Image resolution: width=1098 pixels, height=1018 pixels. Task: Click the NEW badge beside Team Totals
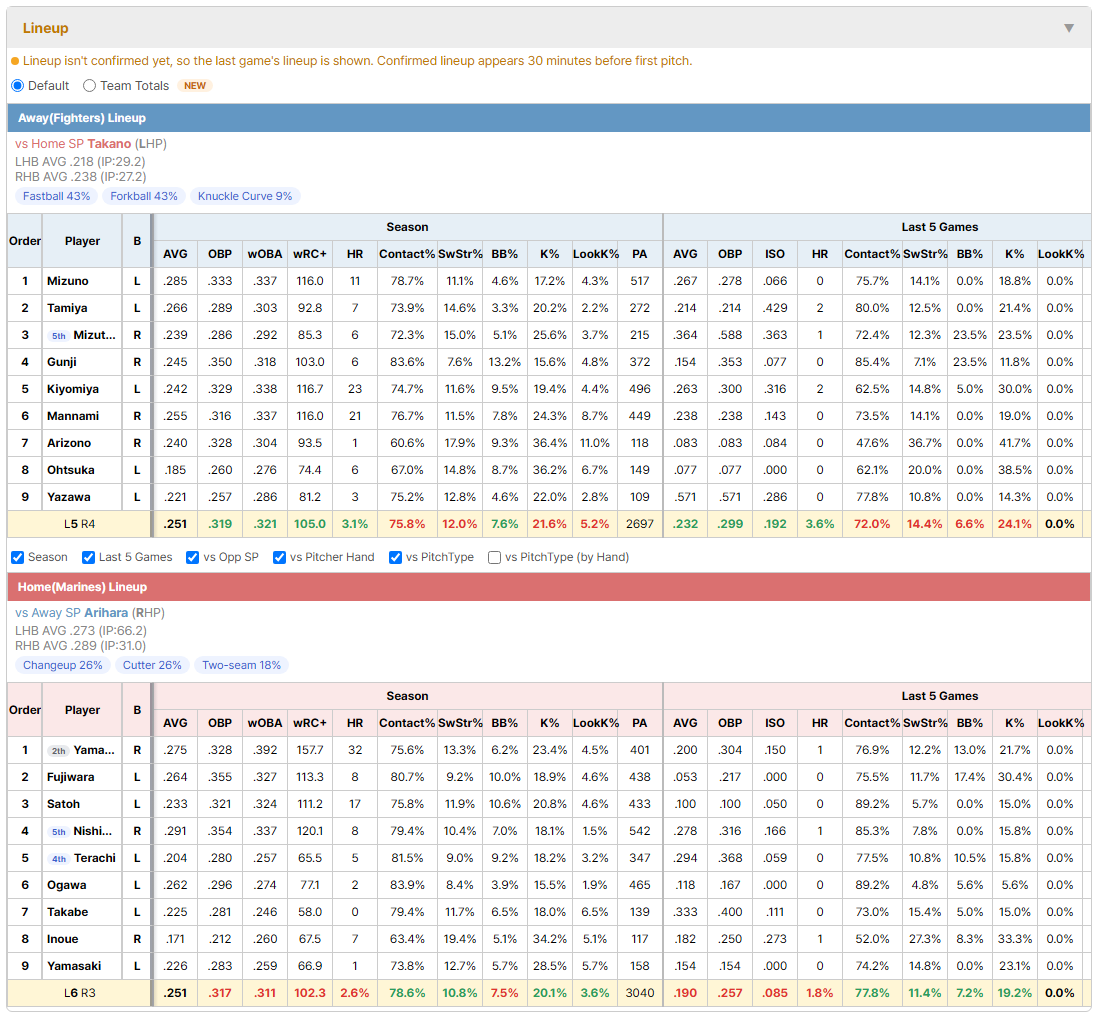pos(195,85)
